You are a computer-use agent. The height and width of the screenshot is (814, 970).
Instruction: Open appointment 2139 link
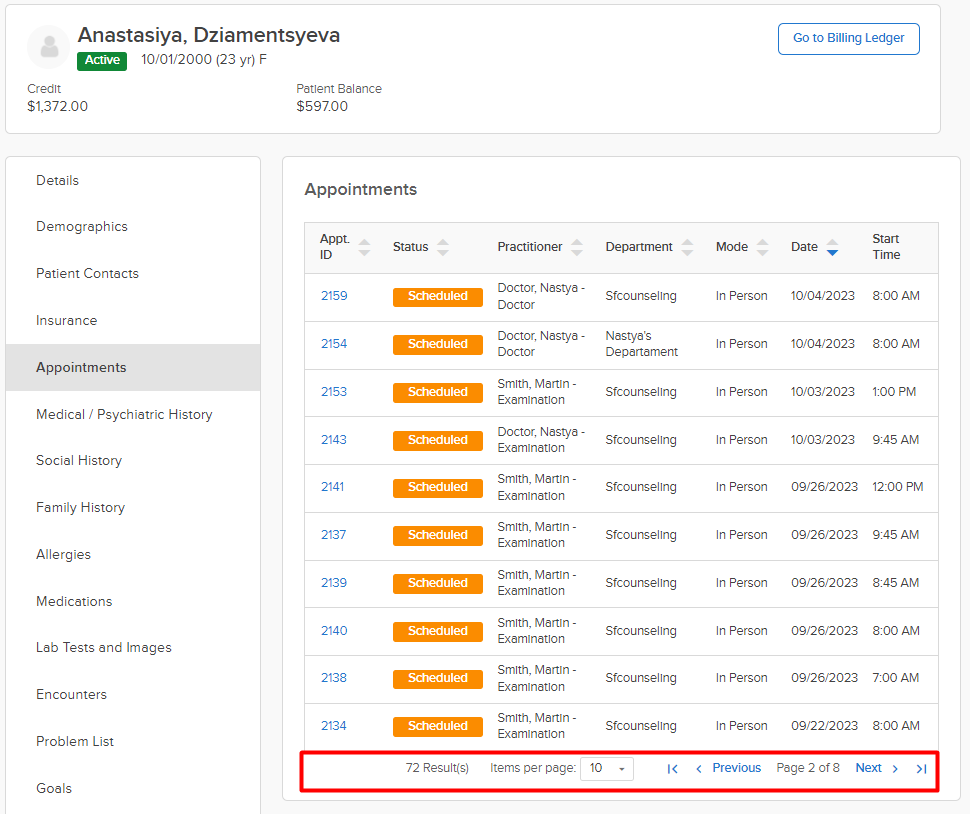click(334, 583)
